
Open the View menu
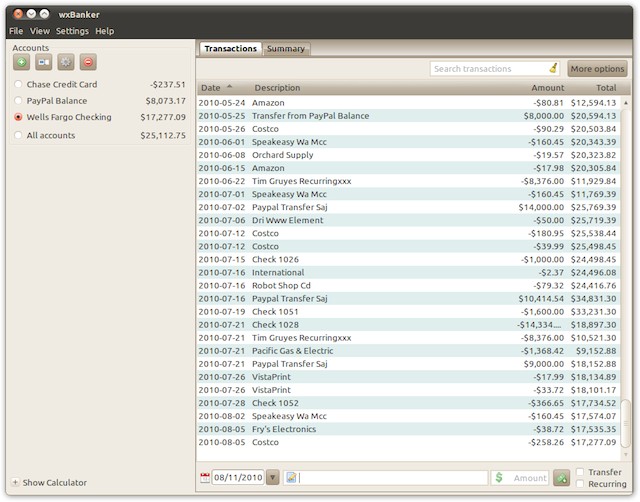click(x=40, y=31)
